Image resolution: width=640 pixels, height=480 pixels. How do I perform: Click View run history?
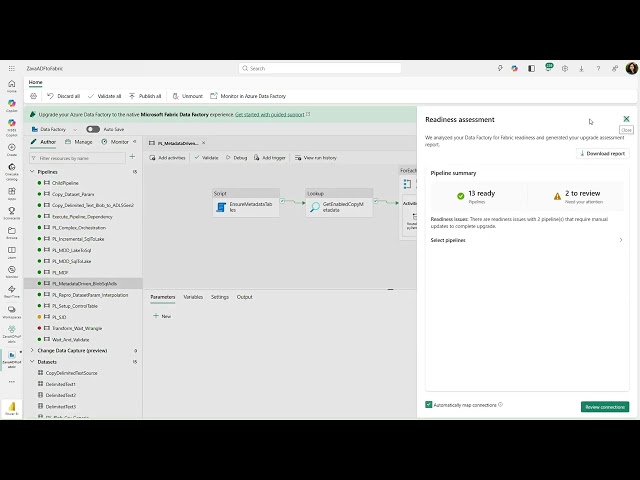316,158
